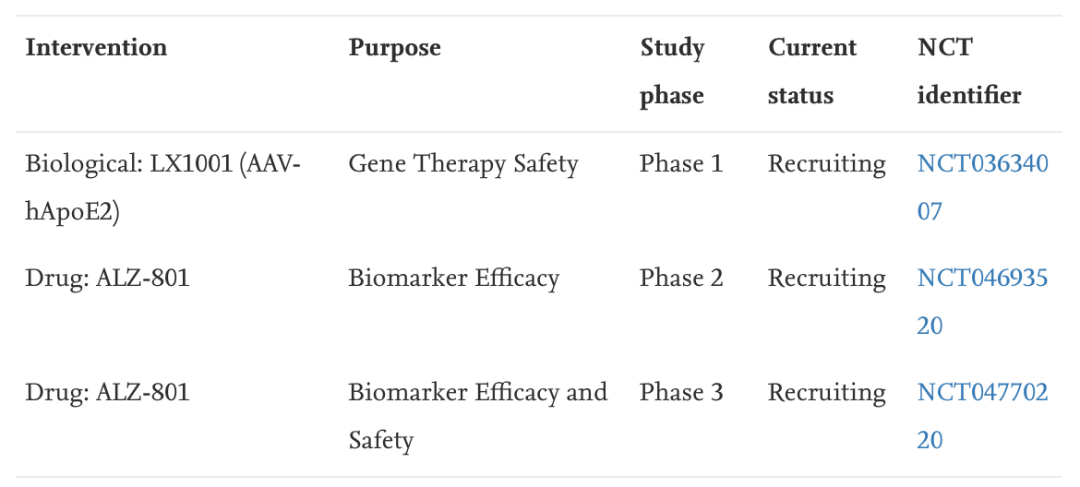Select Recruiting status in the Phase 3 row
This screenshot has height=487, width=1080.
pyautogui.click(x=826, y=393)
